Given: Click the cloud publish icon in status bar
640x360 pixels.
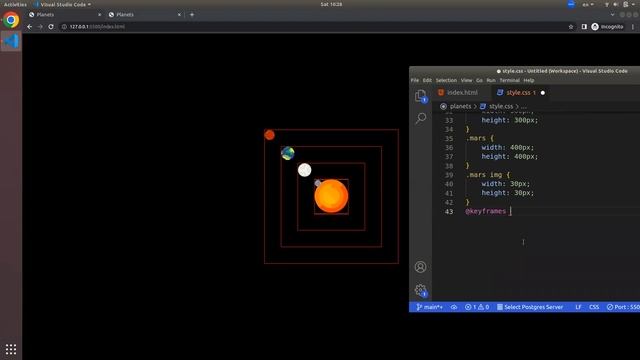Looking at the screenshot, I should (x=454, y=307).
